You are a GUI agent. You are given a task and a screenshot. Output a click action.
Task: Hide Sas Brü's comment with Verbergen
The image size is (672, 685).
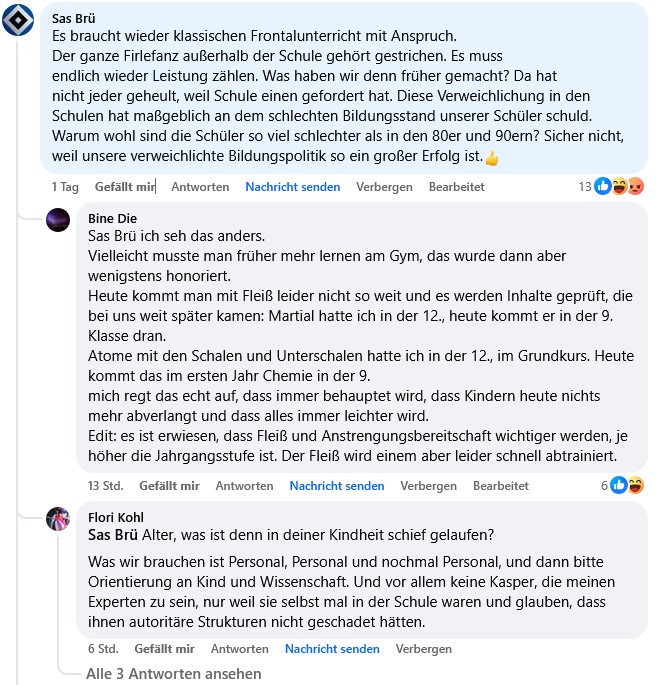click(x=384, y=187)
